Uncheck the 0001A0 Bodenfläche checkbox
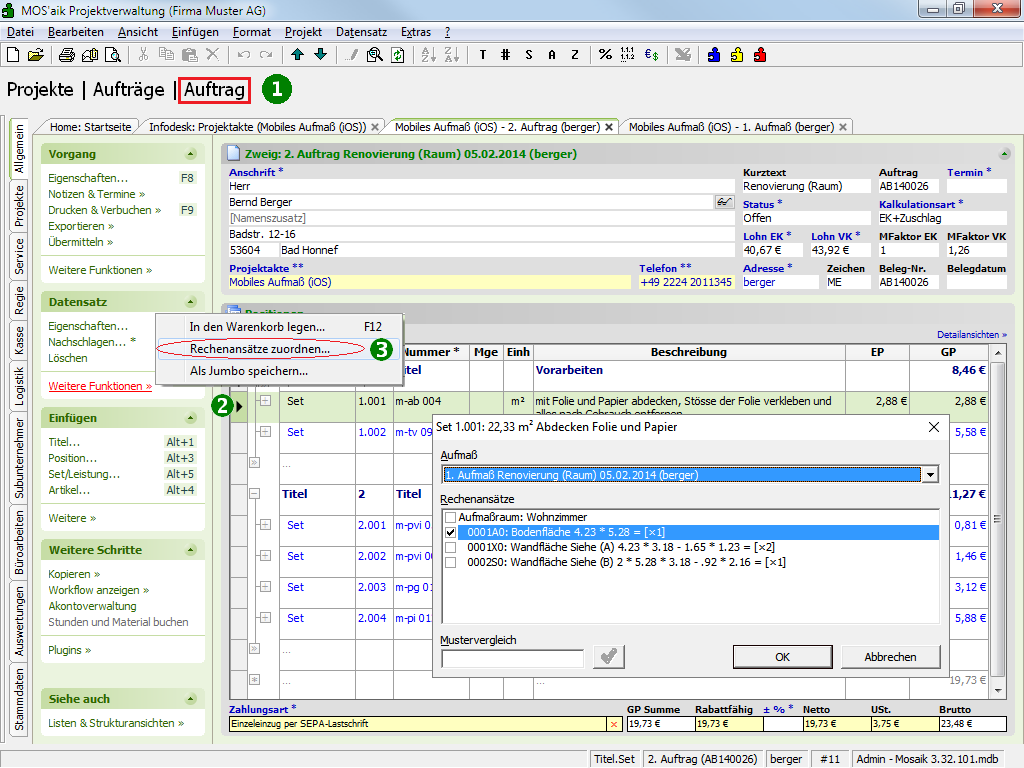 pos(450,532)
